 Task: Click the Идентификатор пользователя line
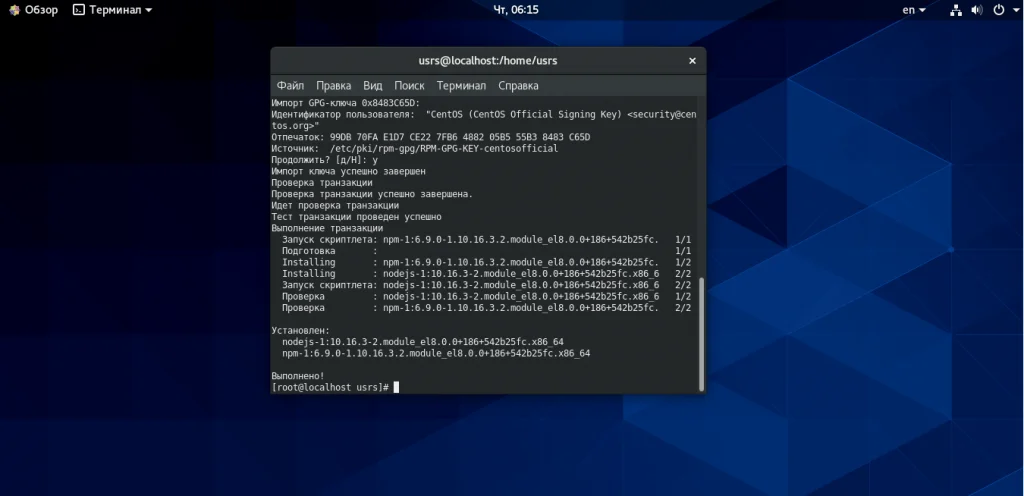(x=484, y=120)
